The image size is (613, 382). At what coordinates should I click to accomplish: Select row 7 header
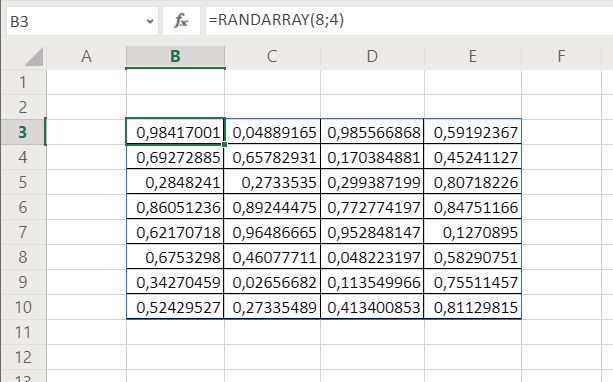pyautogui.click(x=23, y=232)
